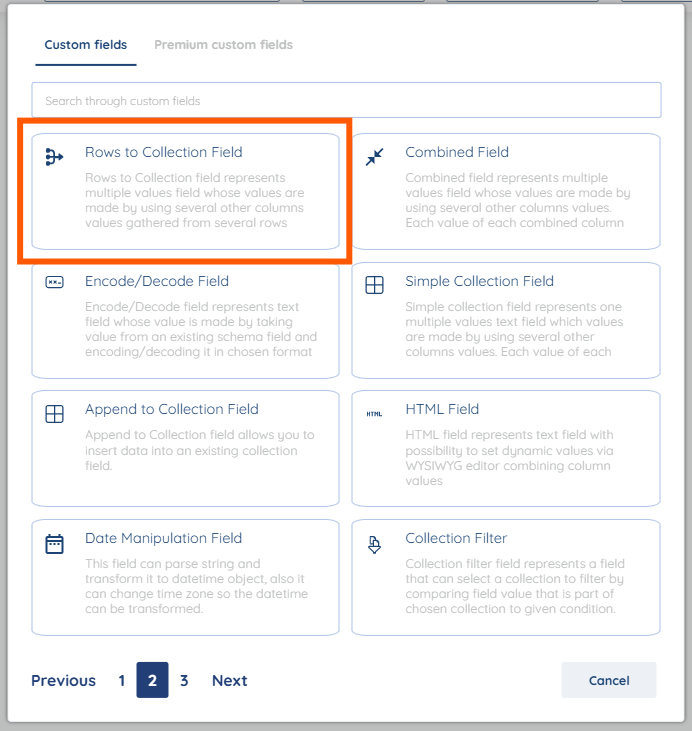Open Premium custom fields tab
Viewport: 692px width, 731px height.
[223, 45]
